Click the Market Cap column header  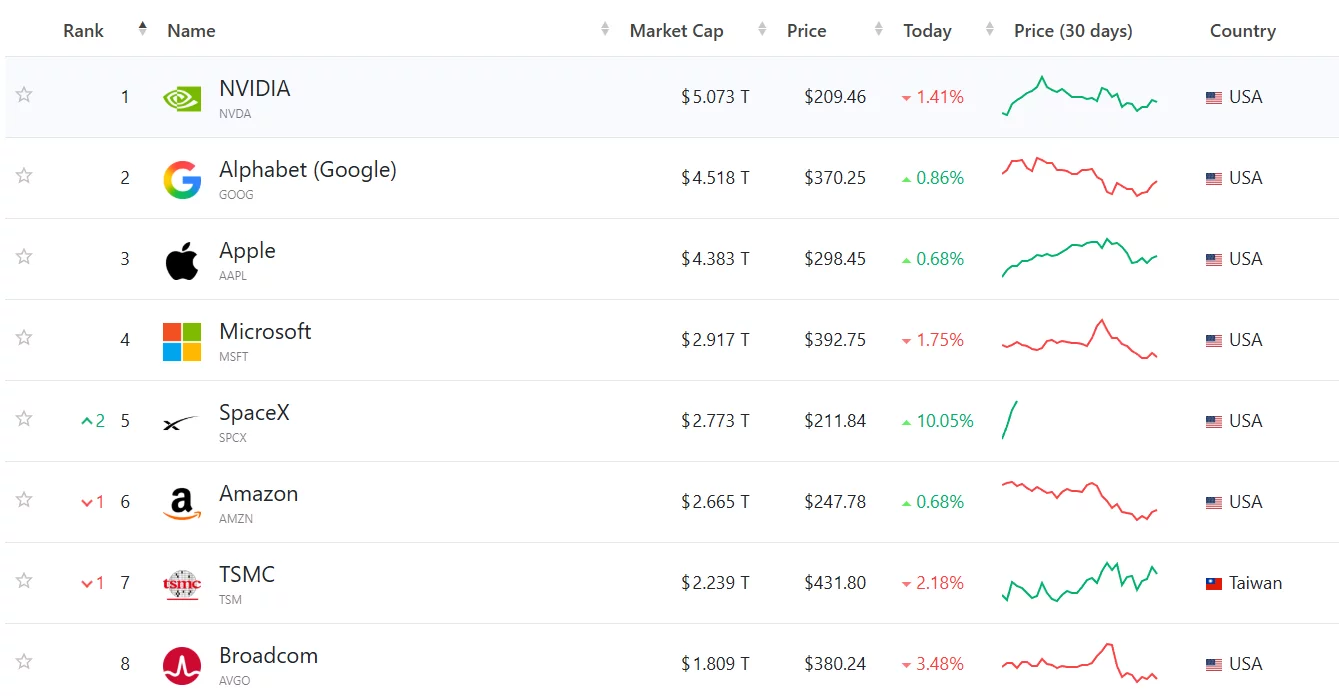676,31
